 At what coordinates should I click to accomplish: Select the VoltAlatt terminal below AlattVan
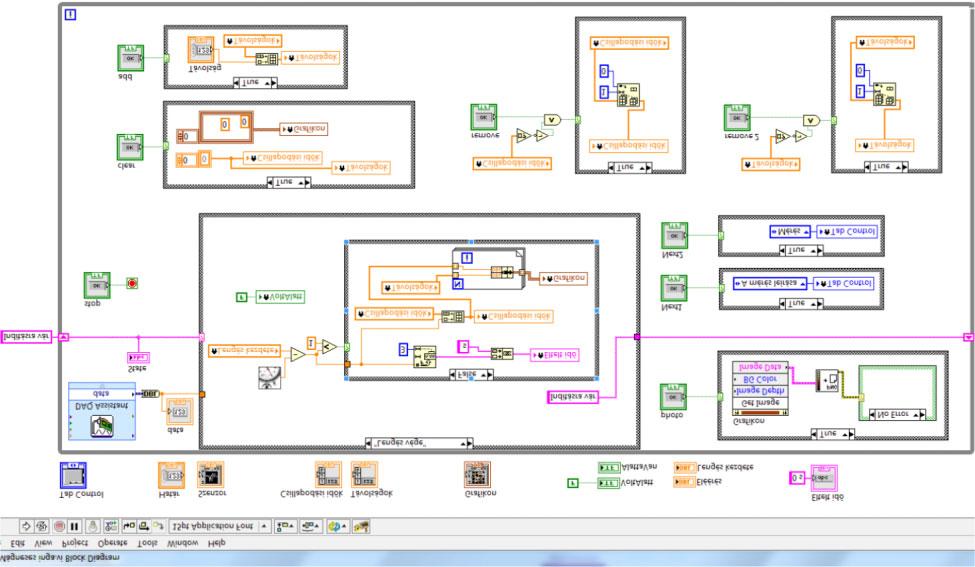[x=609, y=483]
